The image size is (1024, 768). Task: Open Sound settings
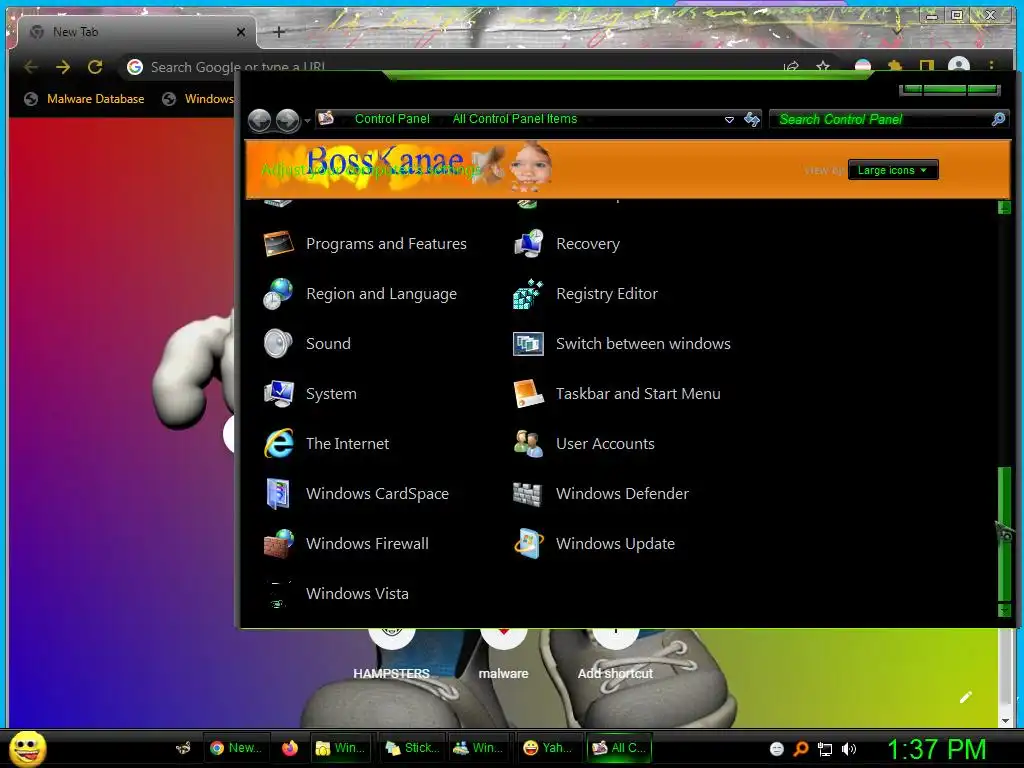[307, 344]
